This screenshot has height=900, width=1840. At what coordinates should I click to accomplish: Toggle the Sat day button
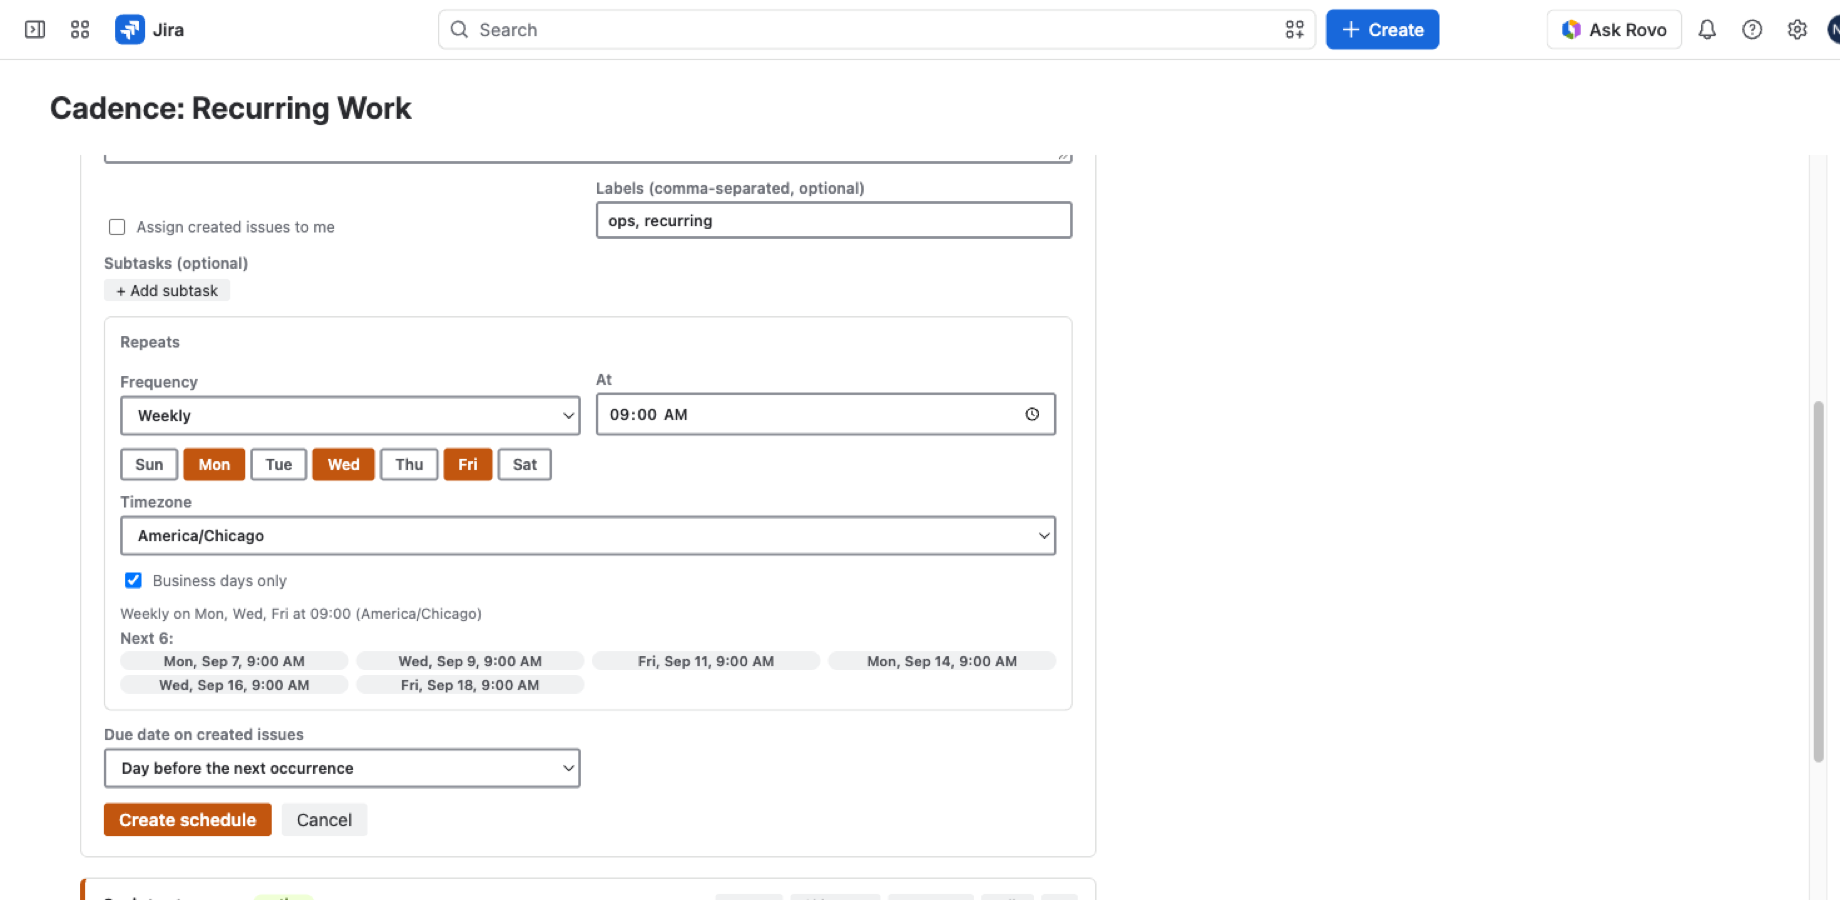(525, 464)
